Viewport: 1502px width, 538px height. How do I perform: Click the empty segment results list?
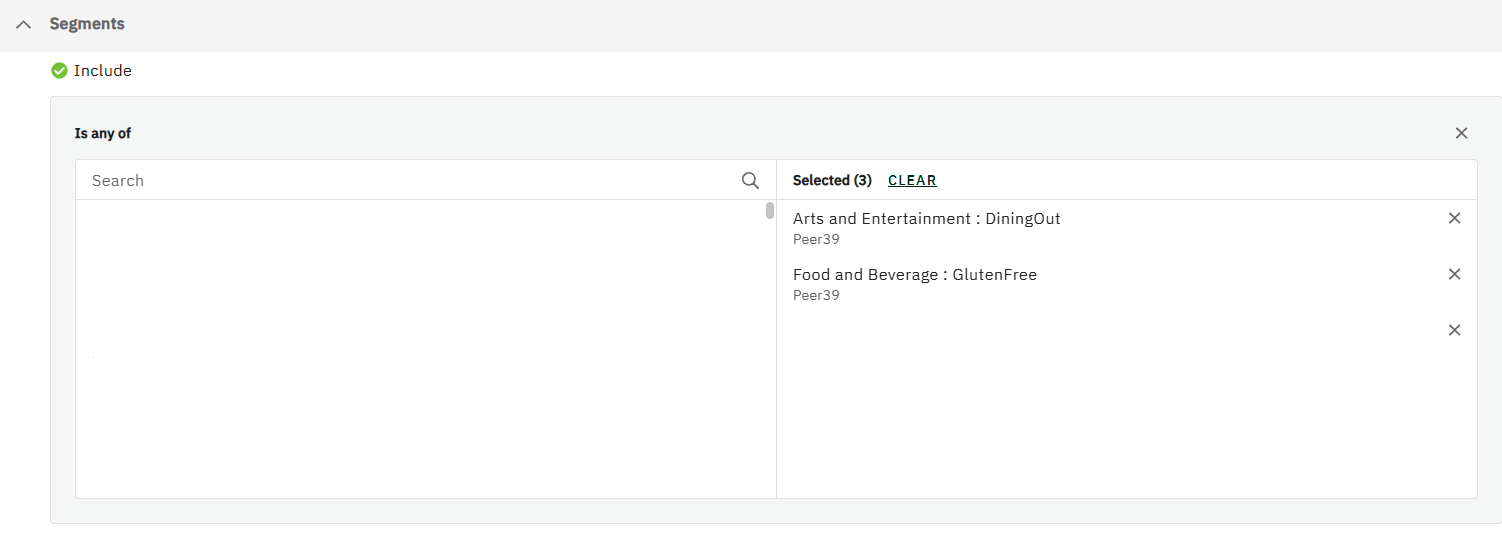tap(420, 350)
